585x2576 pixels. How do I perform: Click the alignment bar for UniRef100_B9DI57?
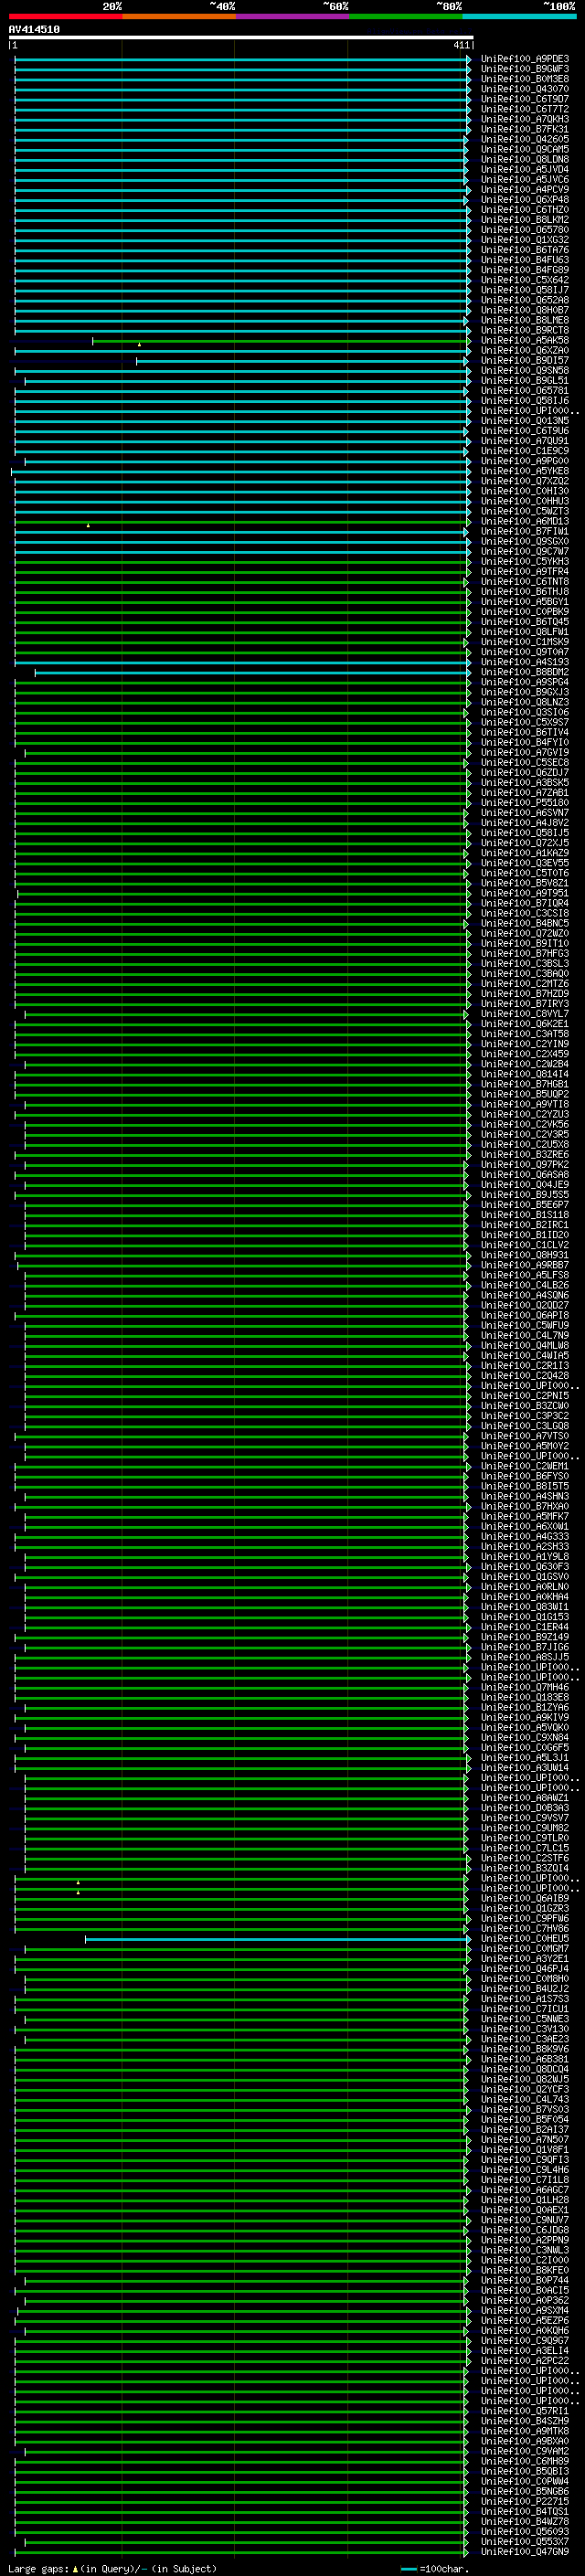[303, 361]
